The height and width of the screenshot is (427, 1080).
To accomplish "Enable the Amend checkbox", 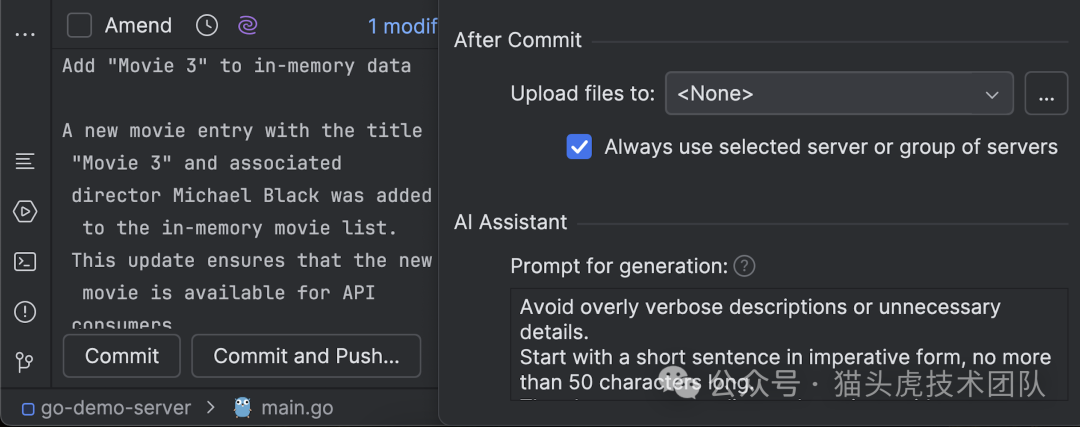I will point(80,26).
